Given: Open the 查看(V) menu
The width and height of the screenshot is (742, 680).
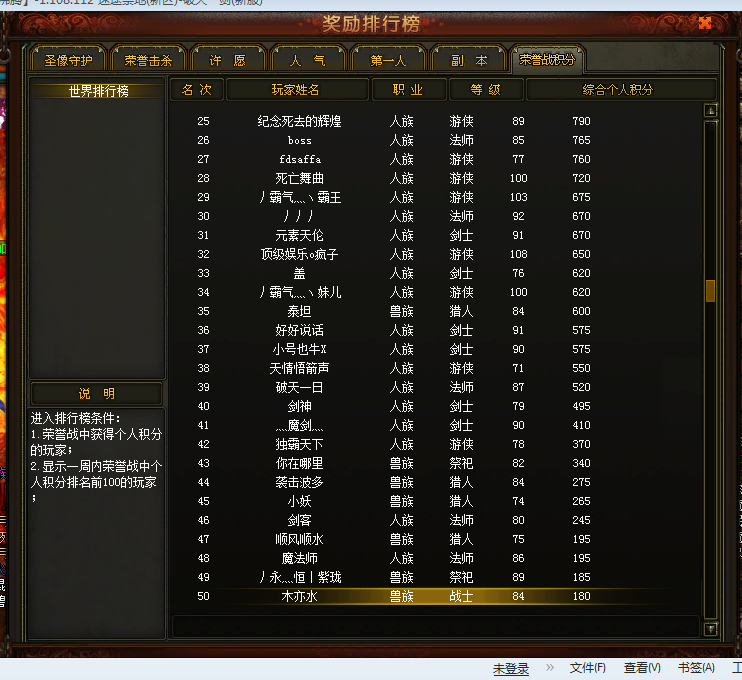Looking at the screenshot, I should tap(642, 668).
